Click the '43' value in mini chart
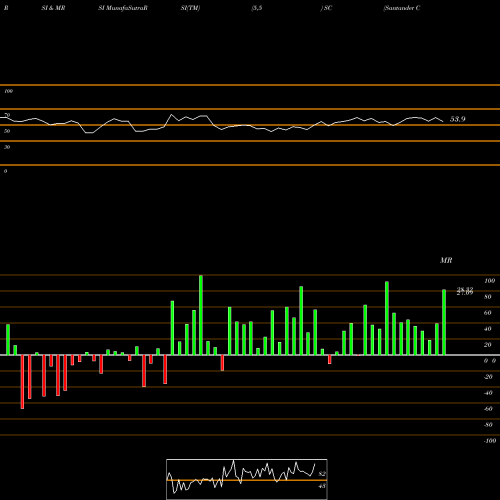 pyautogui.click(x=322, y=486)
